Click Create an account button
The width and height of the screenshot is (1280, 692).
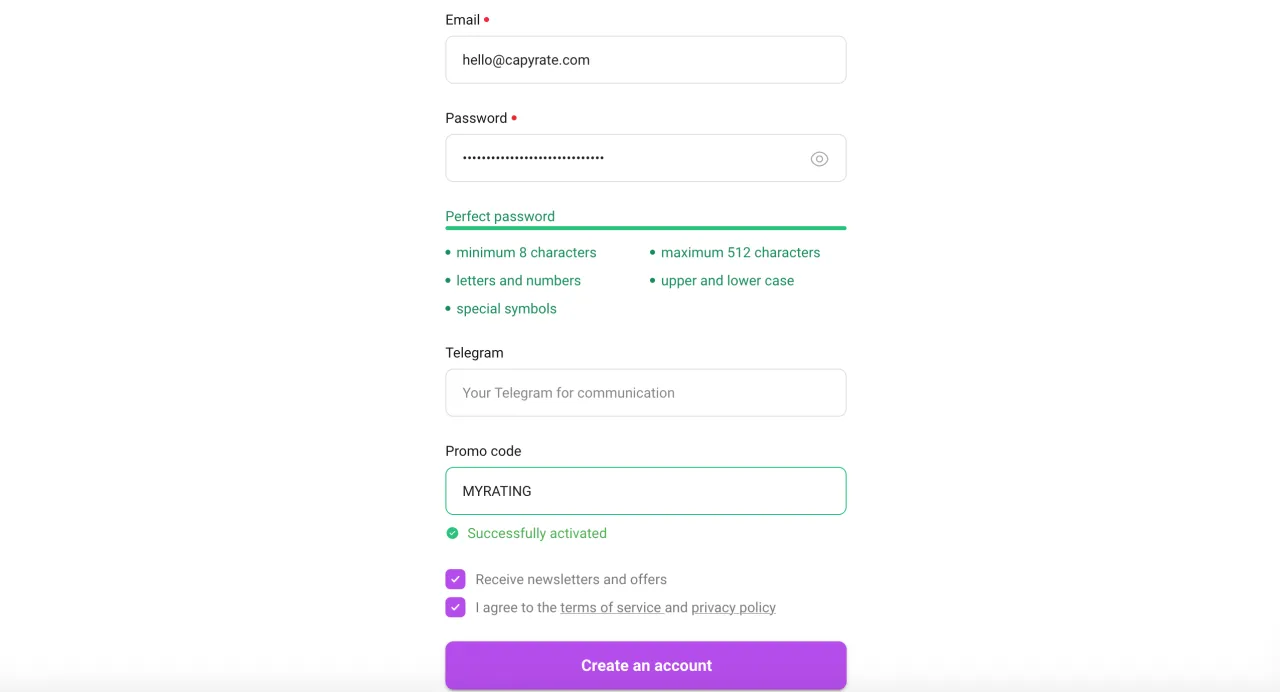click(x=646, y=665)
